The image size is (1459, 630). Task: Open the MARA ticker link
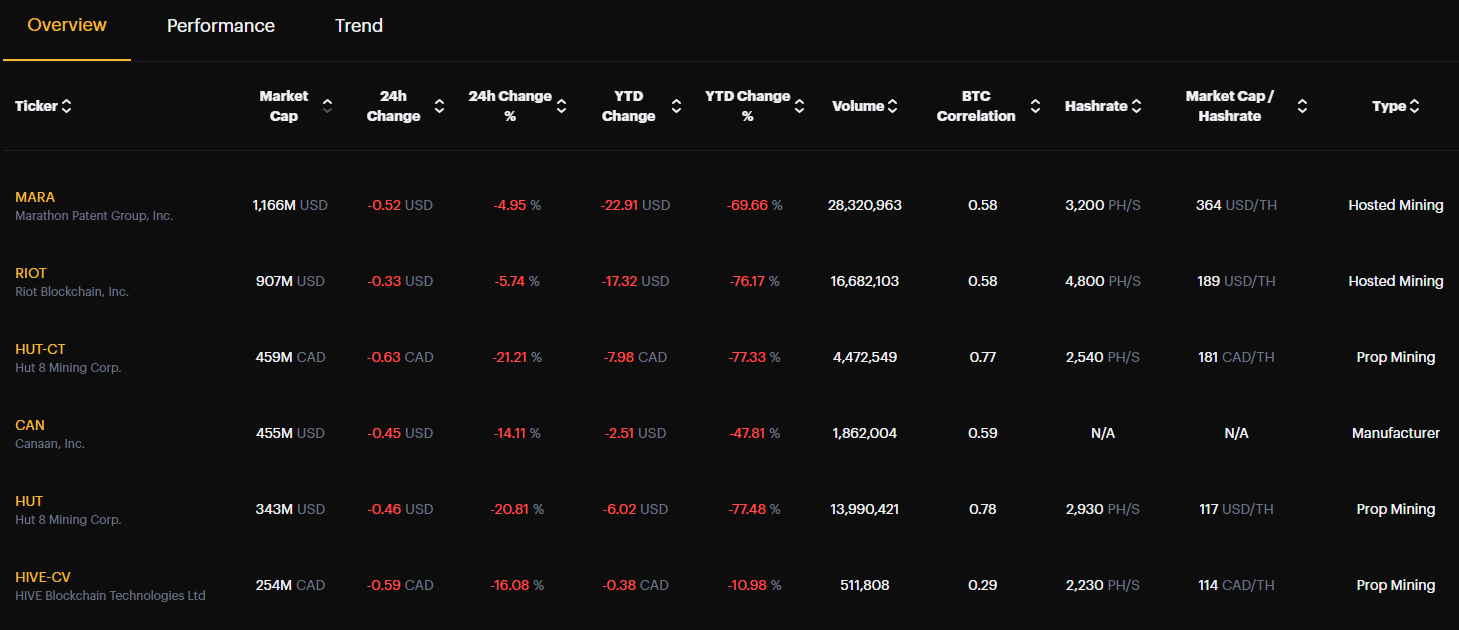[35, 197]
